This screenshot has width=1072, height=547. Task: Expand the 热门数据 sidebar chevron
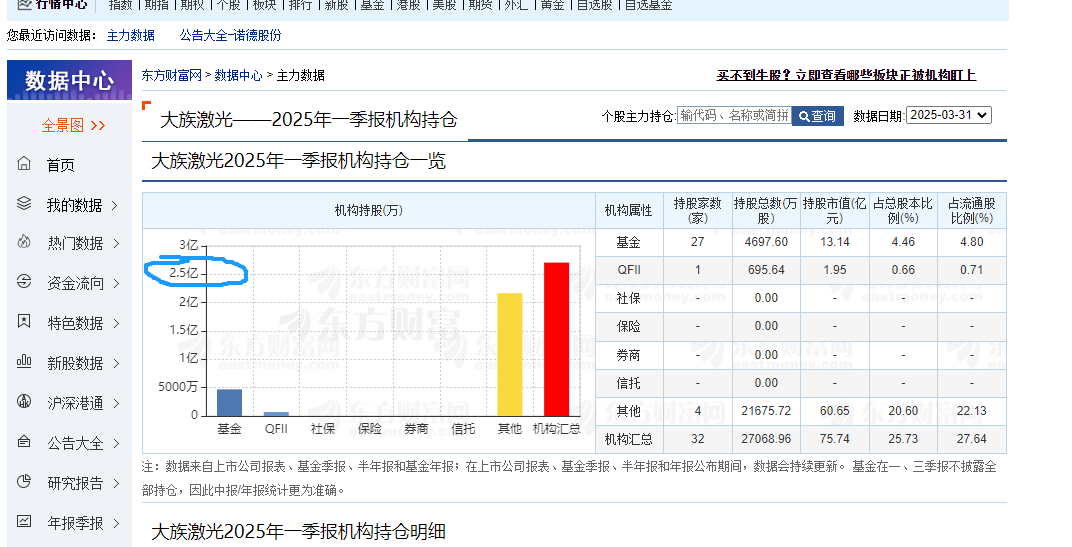116,243
